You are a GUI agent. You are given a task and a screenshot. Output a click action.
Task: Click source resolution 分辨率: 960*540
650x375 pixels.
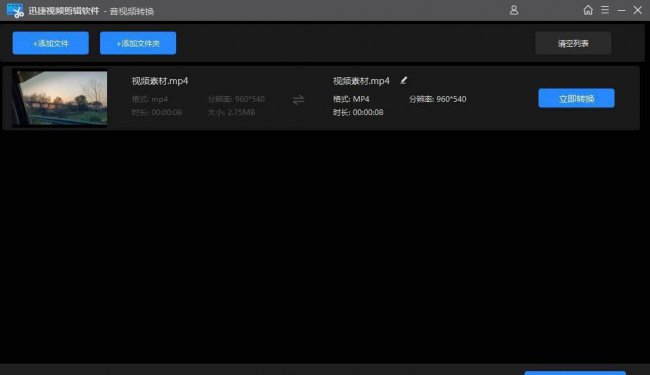coord(236,99)
